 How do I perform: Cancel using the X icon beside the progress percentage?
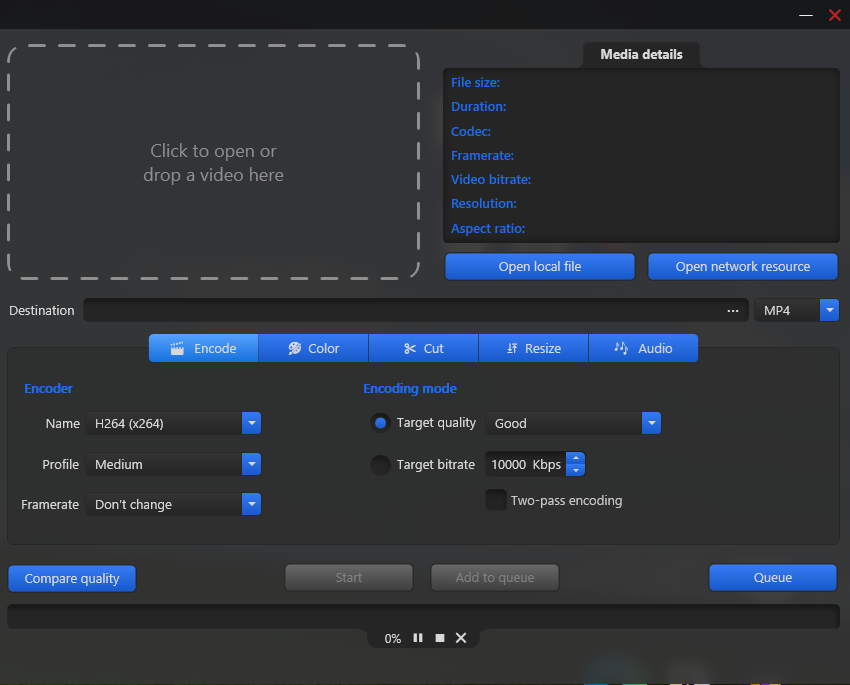(461, 638)
